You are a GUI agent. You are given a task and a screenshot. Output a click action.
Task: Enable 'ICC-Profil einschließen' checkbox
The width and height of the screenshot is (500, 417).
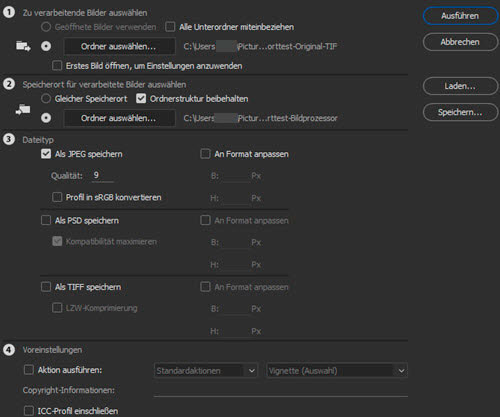(x=29, y=411)
